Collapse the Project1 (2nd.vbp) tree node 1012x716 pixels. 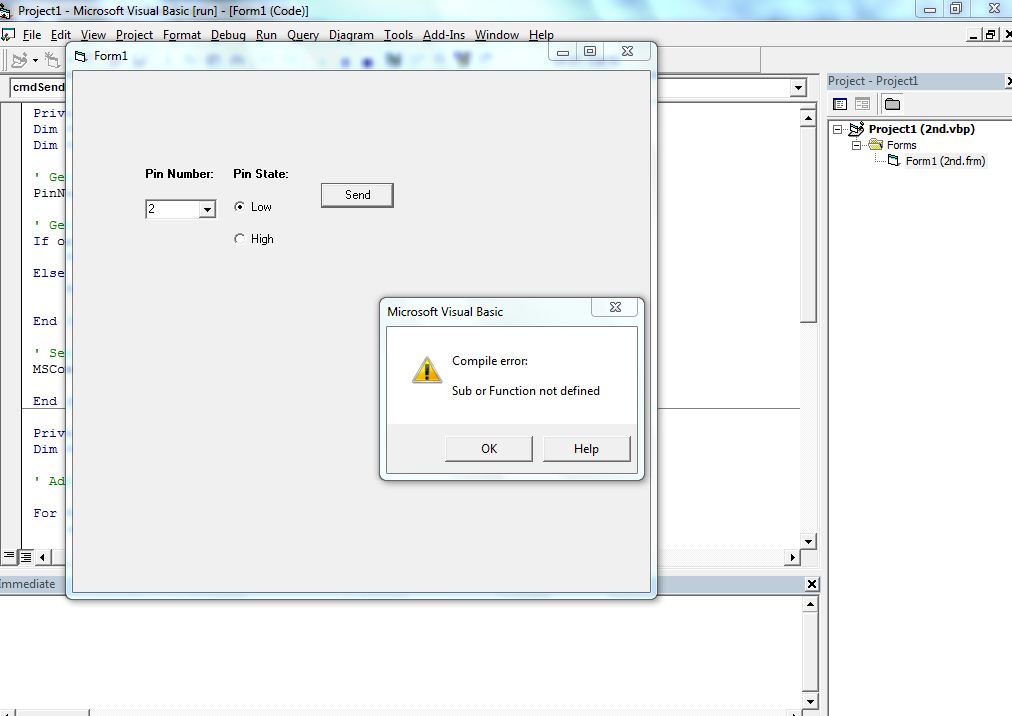pyautogui.click(x=837, y=129)
